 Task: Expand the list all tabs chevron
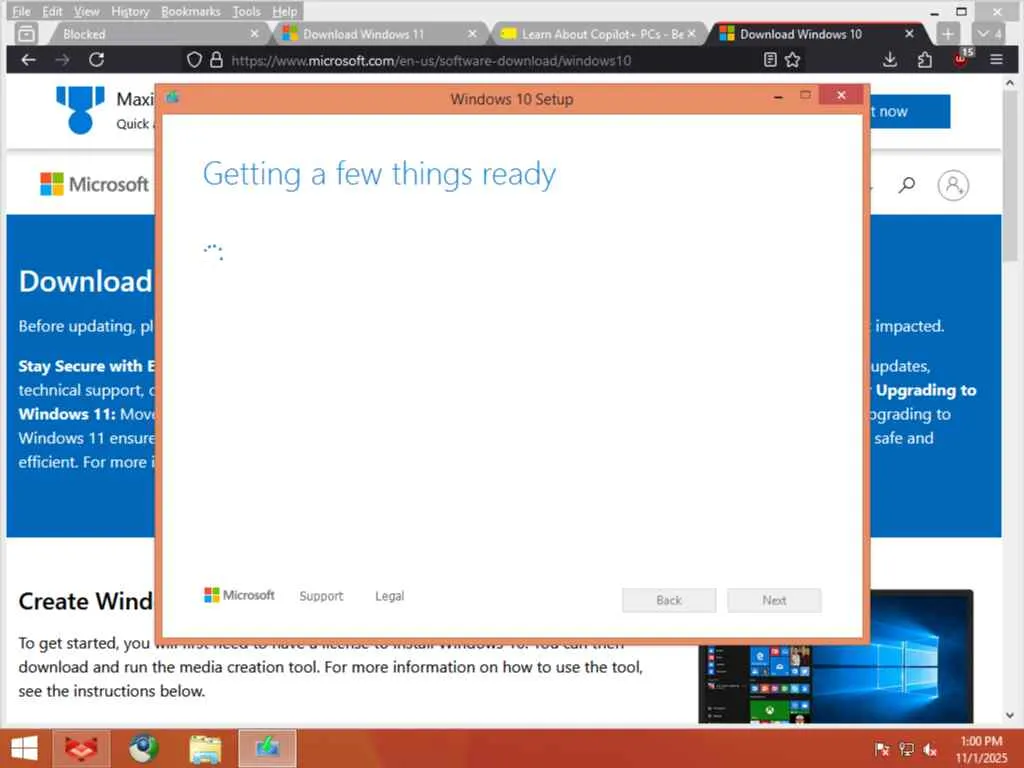click(989, 33)
